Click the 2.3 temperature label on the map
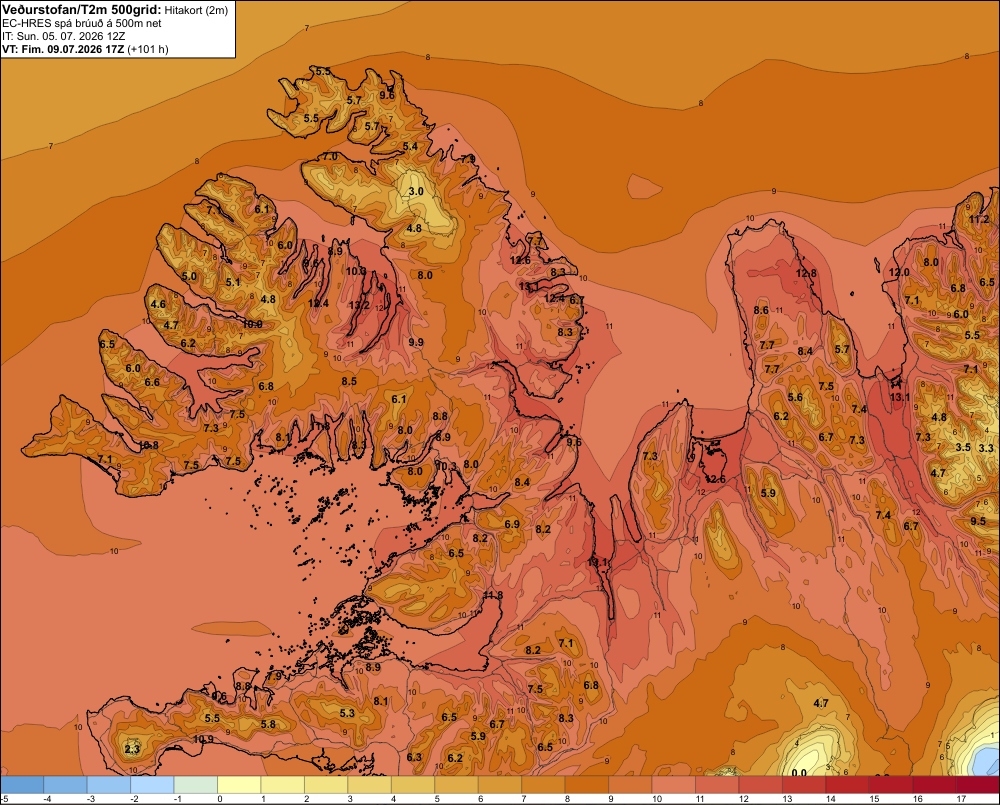The image size is (1000, 805). (x=132, y=749)
